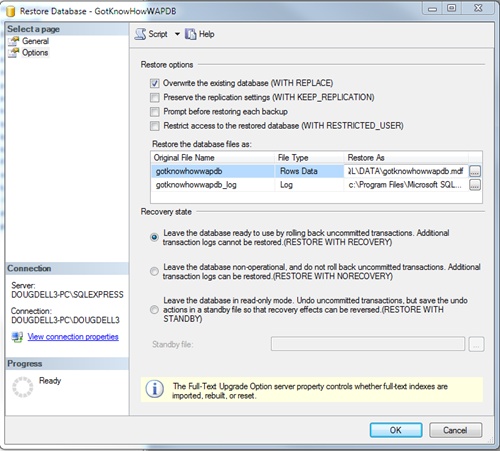The image size is (500, 451).
Task: Open View connection properties link
Action: pos(73,337)
